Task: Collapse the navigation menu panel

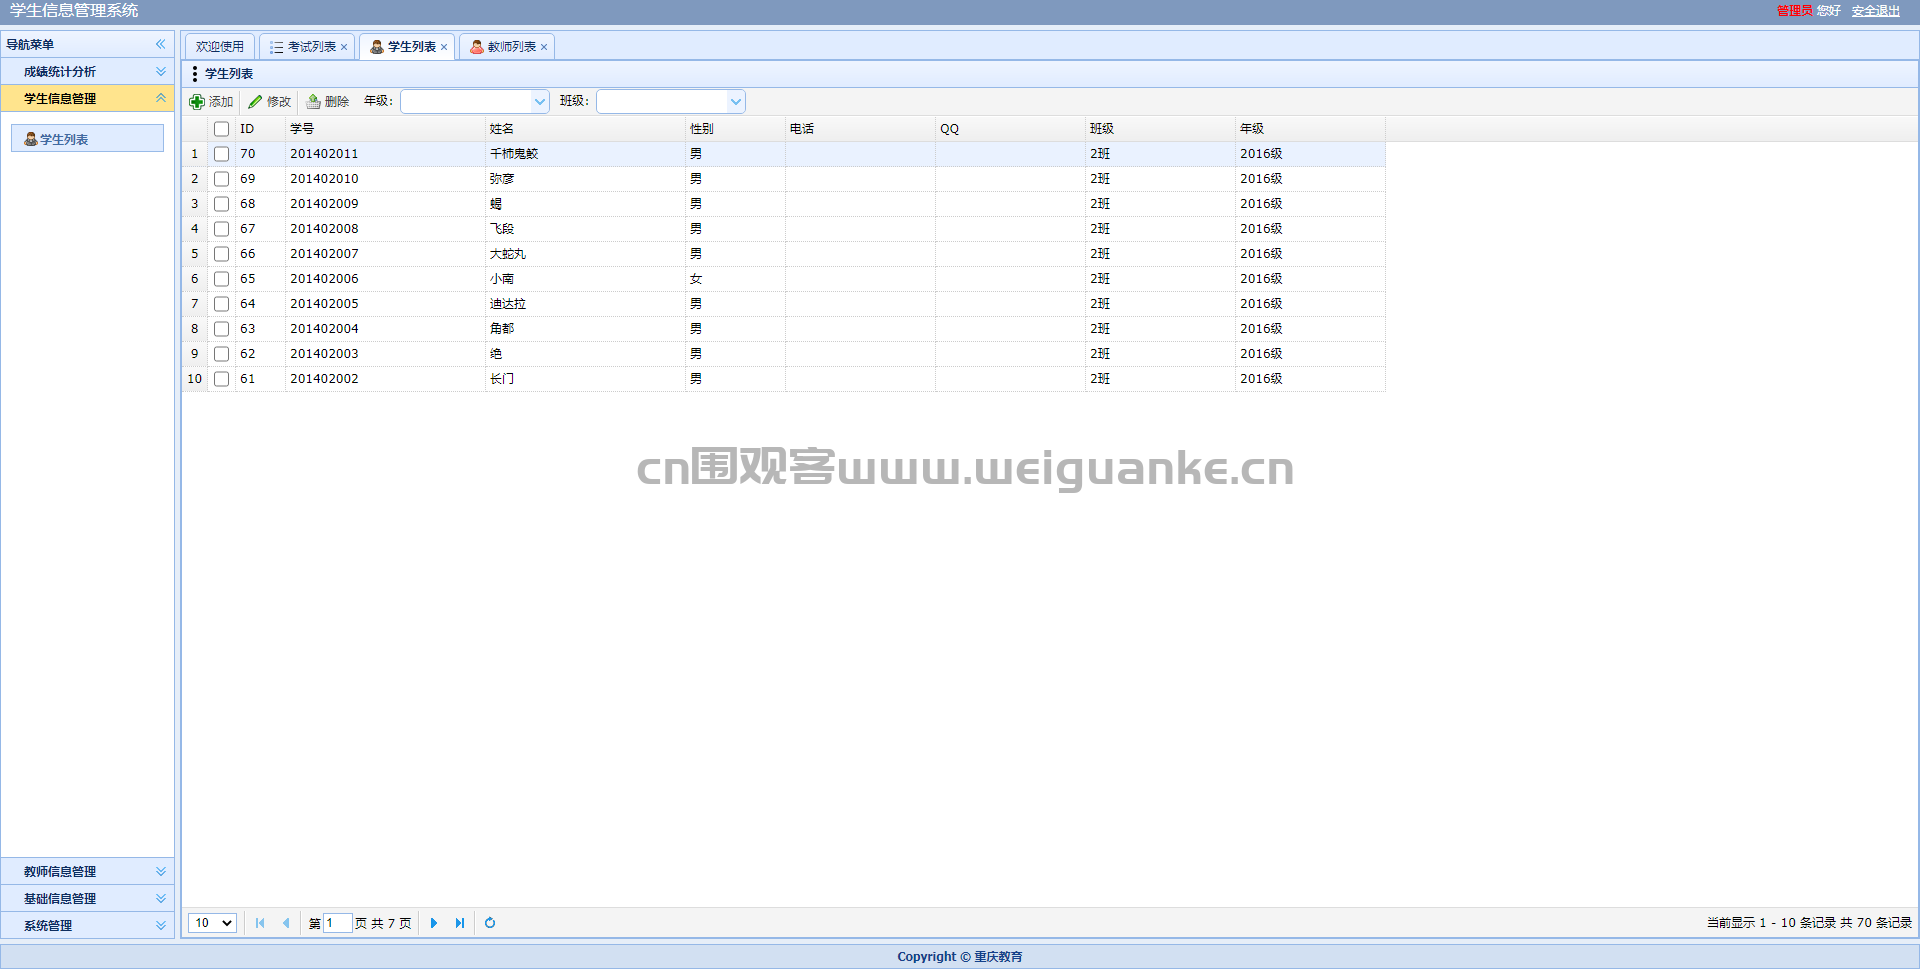Action: [x=160, y=44]
